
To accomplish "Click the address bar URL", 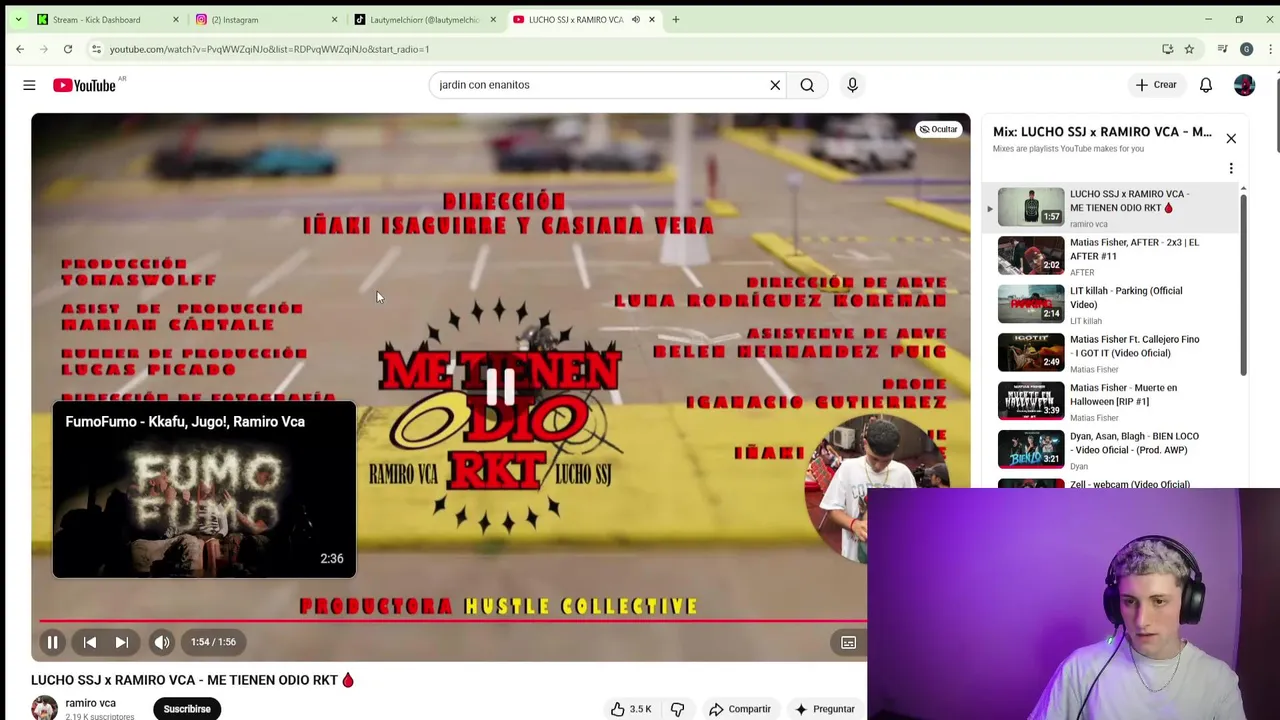I will pyautogui.click(x=270, y=49).
